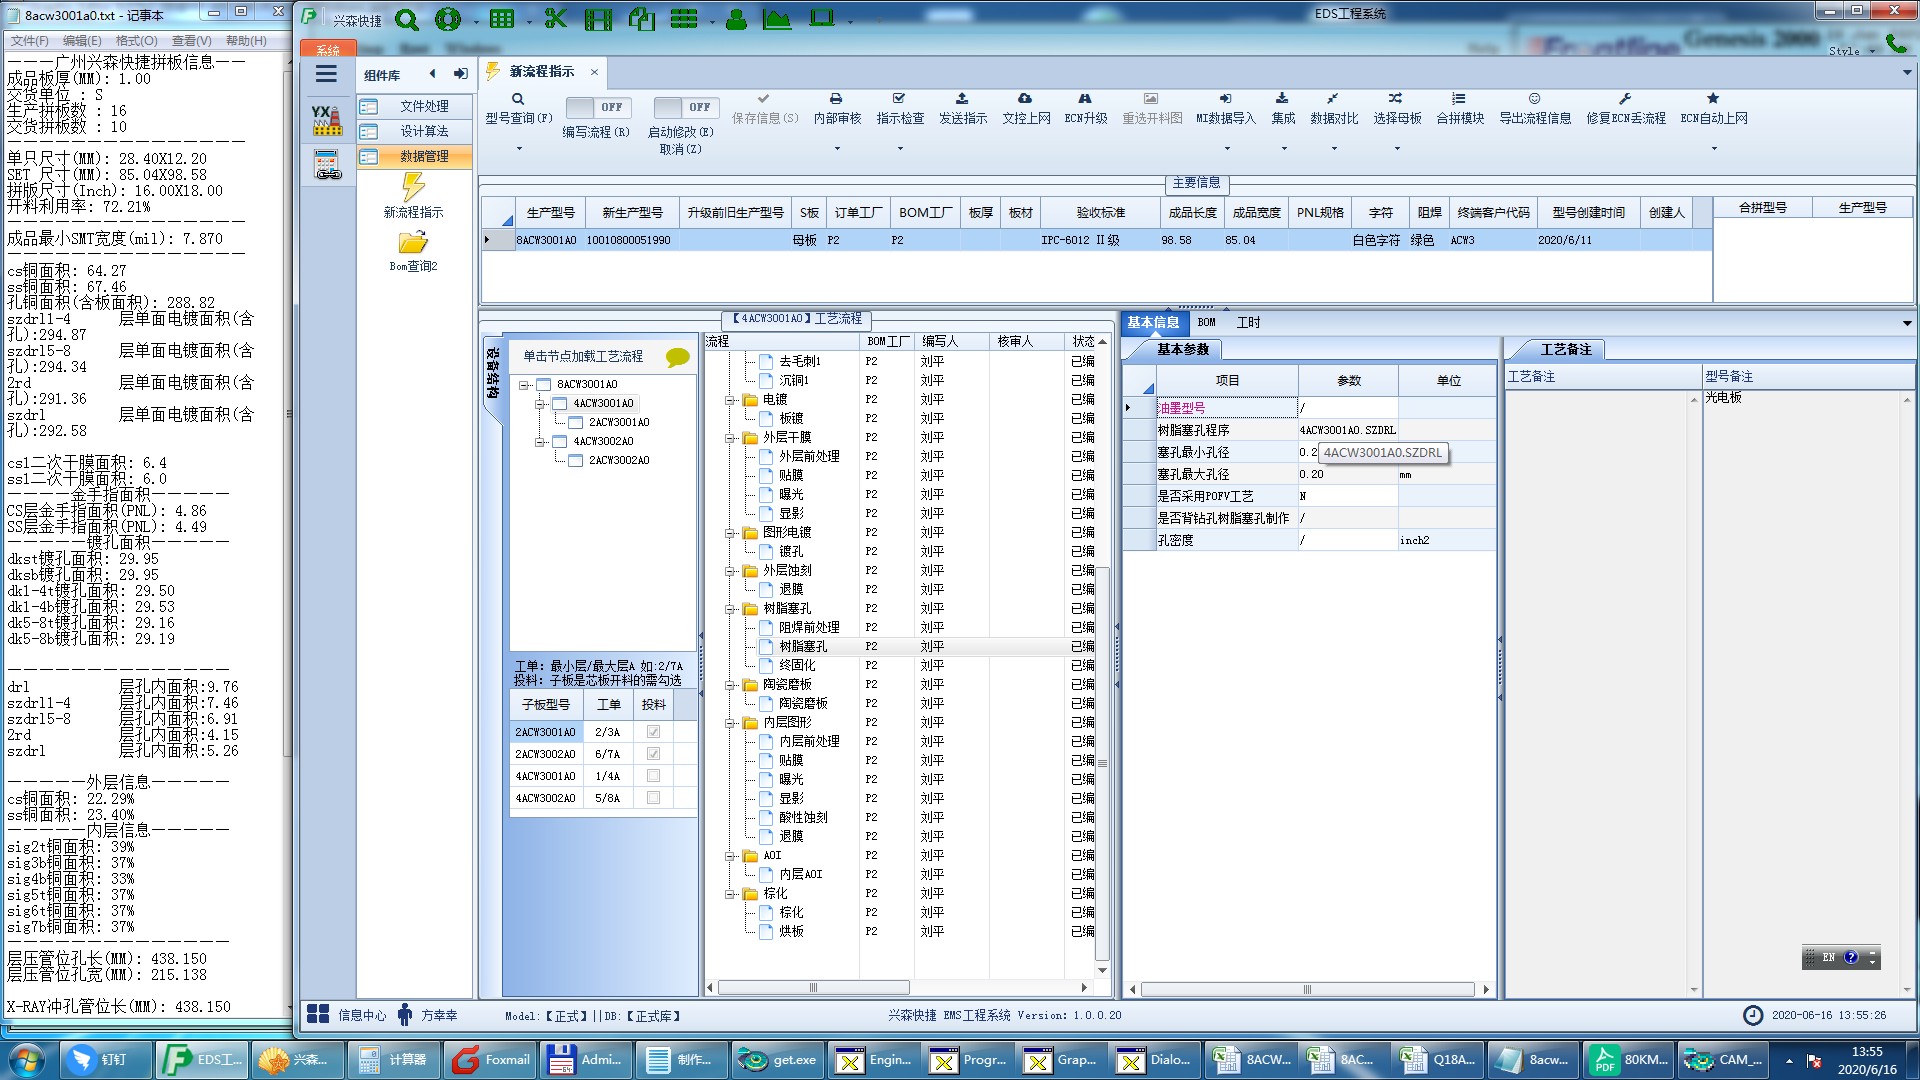Open the Bom查询2 folder icon
Image resolution: width=1920 pixels, height=1080 pixels.
pos(413,243)
